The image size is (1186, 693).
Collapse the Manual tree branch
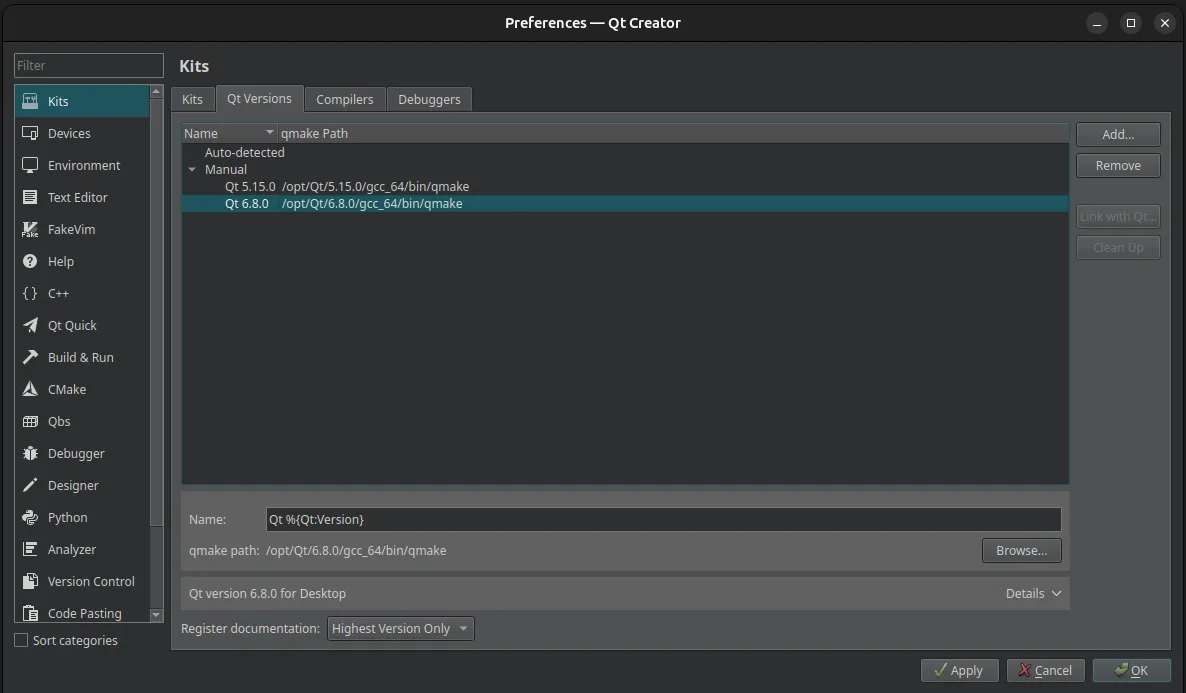pyautogui.click(x=192, y=169)
